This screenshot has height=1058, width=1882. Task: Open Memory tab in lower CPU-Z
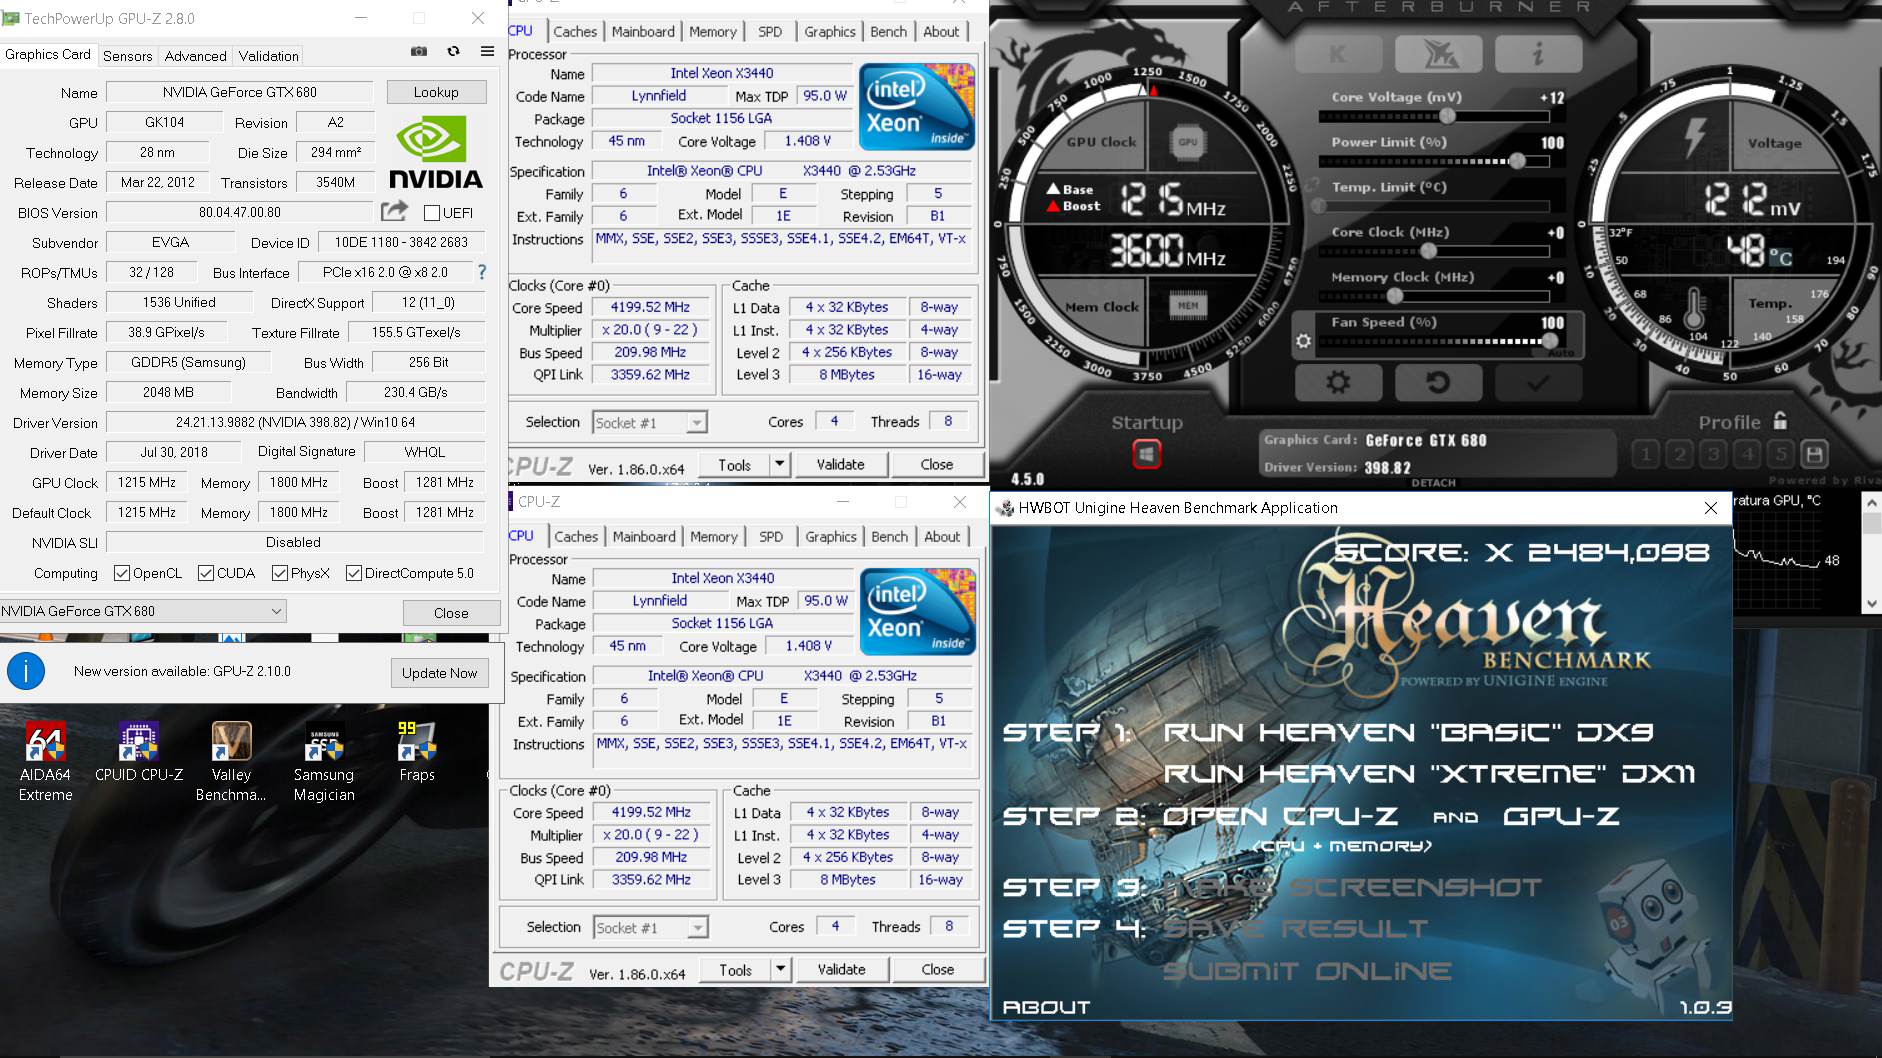(x=714, y=536)
